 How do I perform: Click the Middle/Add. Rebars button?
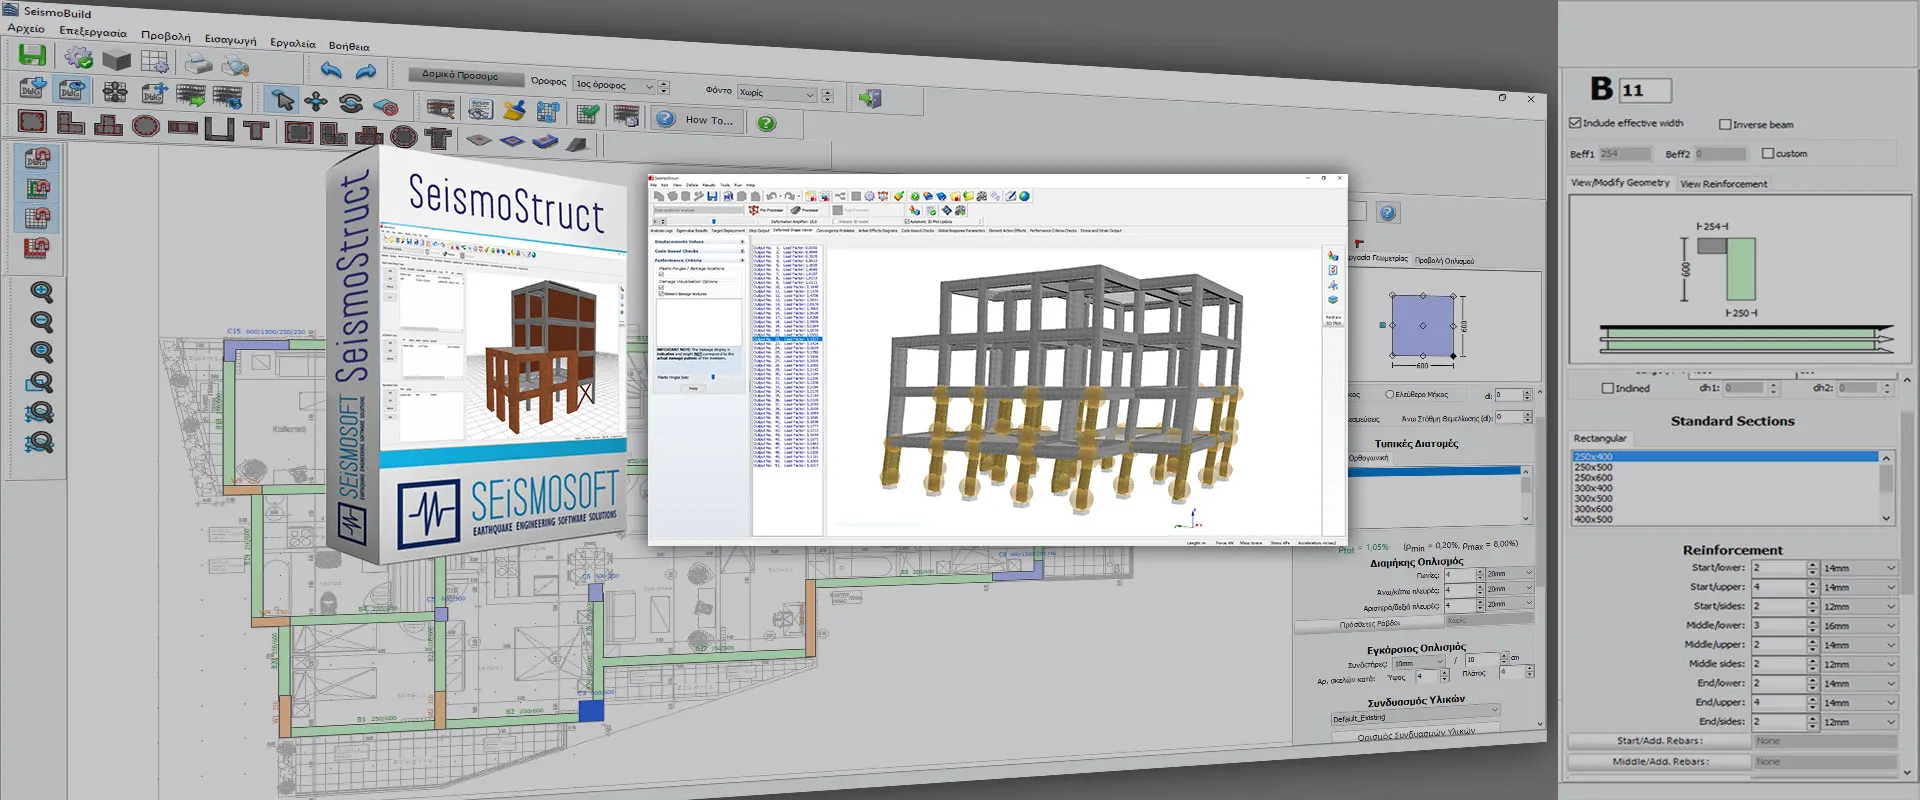tap(1660, 762)
